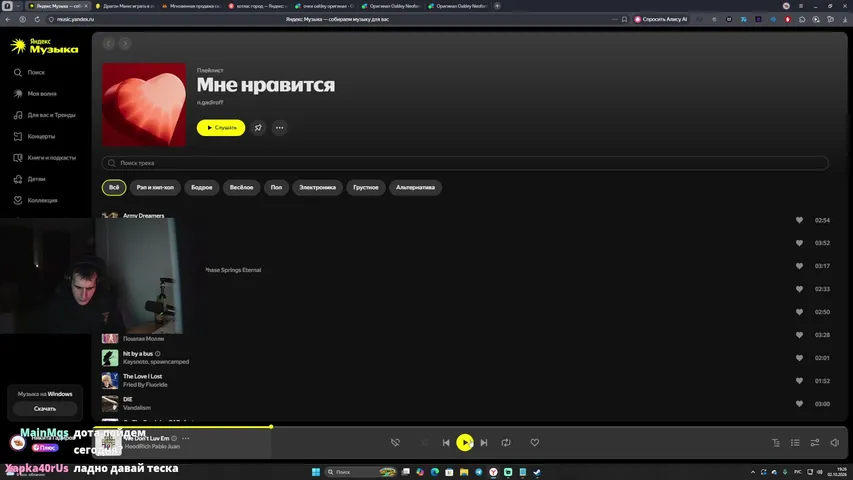Reload the page in browser toolbar
The image size is (853, 480).
37,19
